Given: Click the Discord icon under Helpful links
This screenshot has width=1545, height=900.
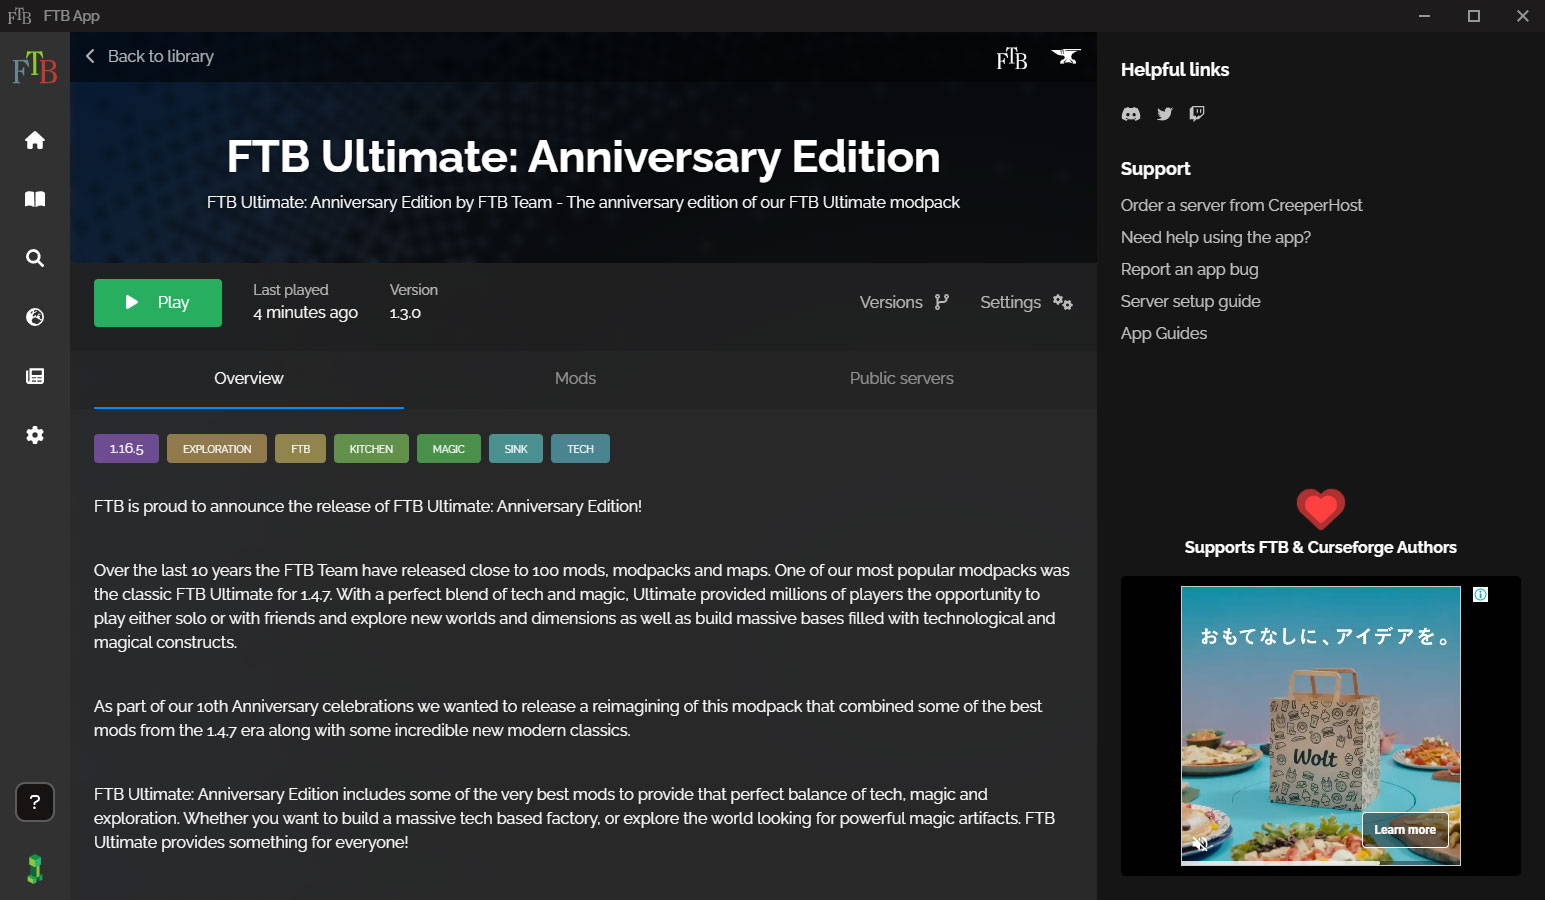Looking at the screenshot, I should click(1131, 114).
